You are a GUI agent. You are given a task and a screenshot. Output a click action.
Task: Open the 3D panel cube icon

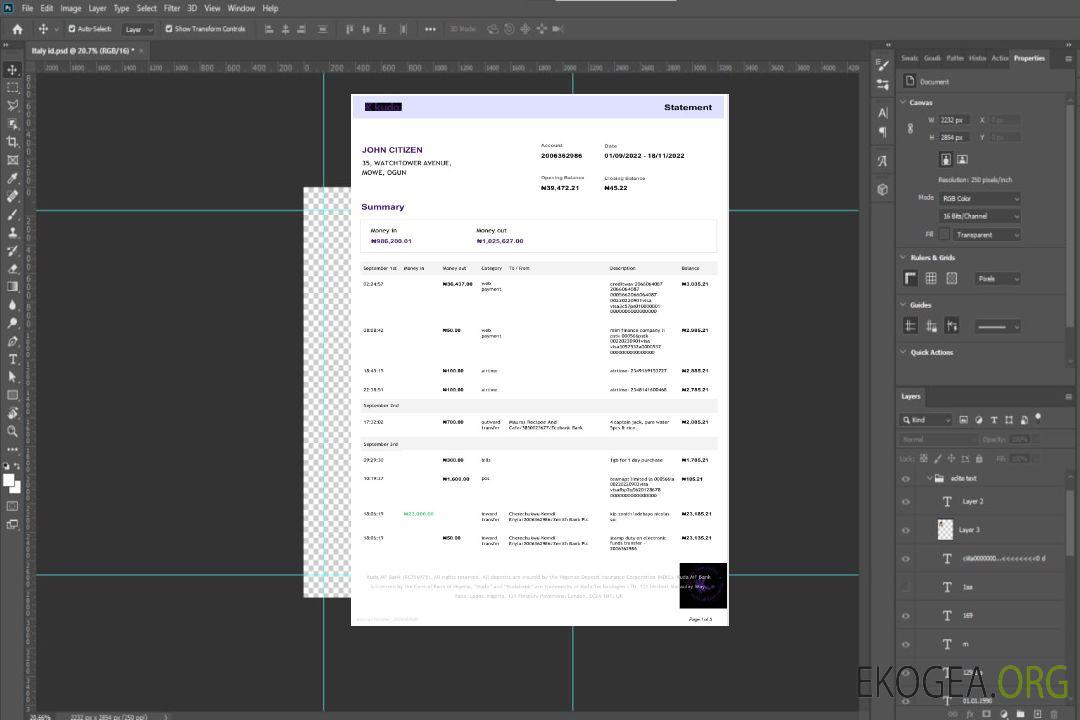point(883,189)
